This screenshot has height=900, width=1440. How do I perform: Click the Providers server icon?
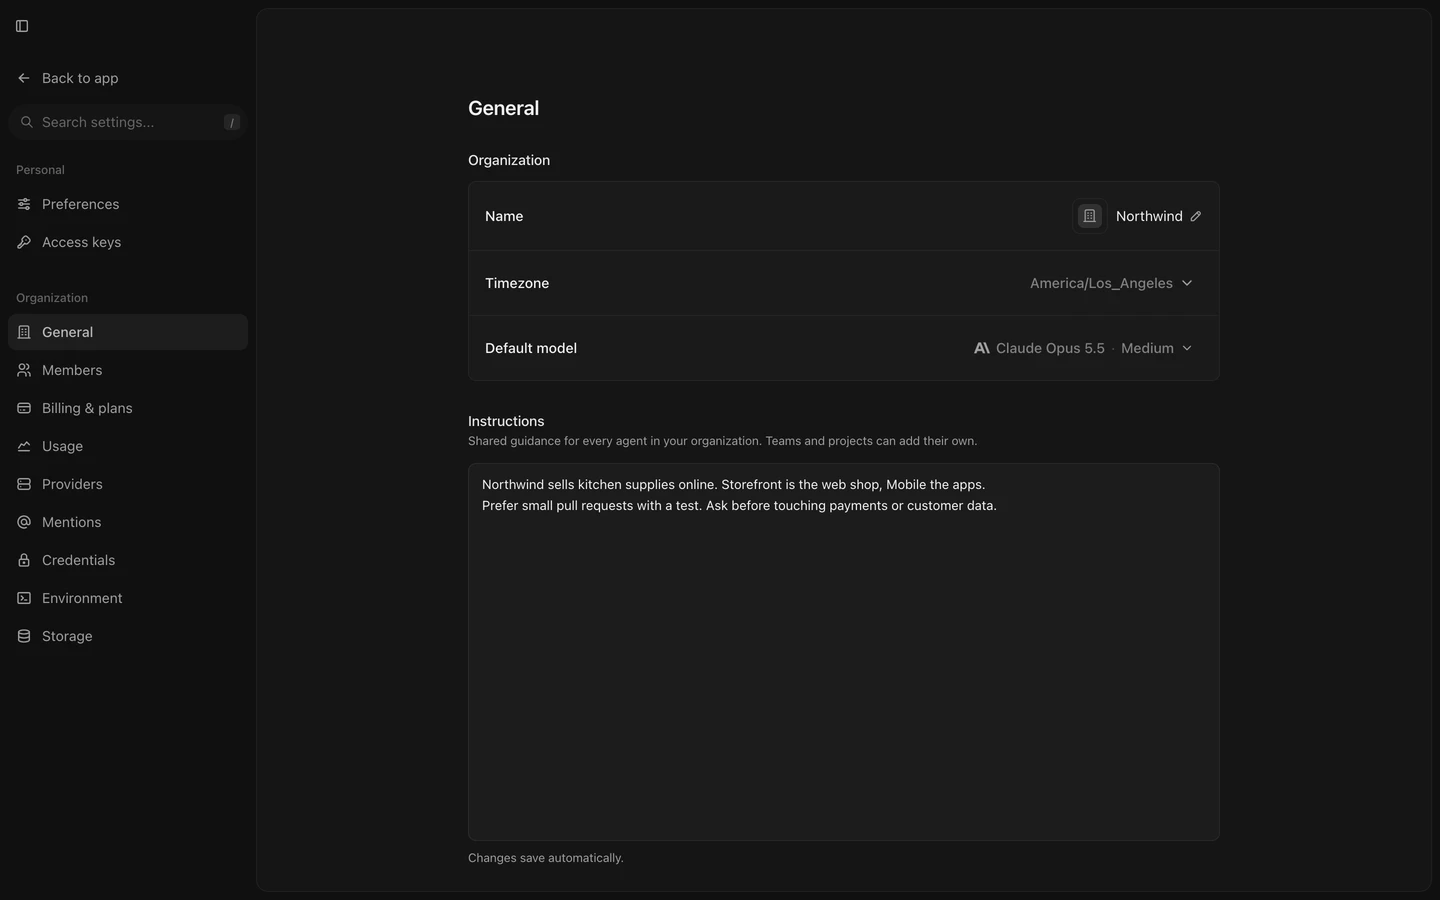(x=24, y=484)
